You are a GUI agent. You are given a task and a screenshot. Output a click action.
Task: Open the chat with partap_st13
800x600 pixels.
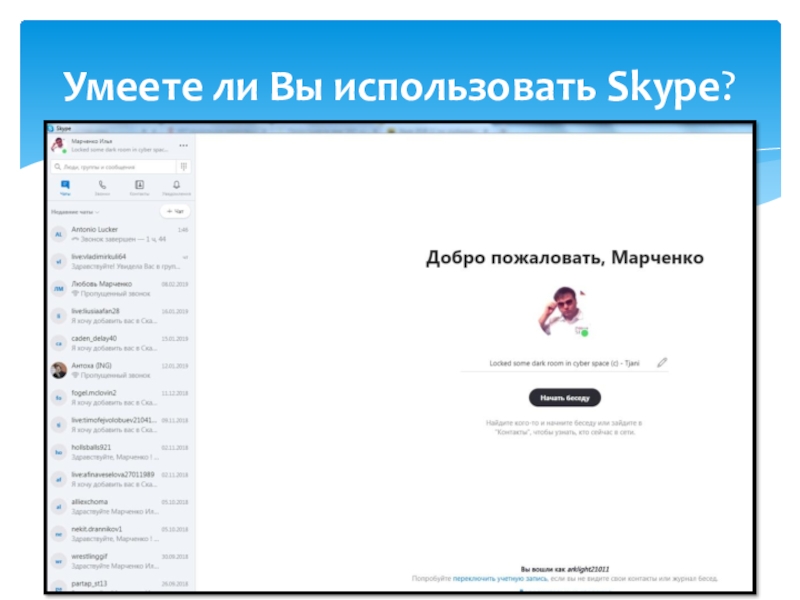[x=121, y=585]
